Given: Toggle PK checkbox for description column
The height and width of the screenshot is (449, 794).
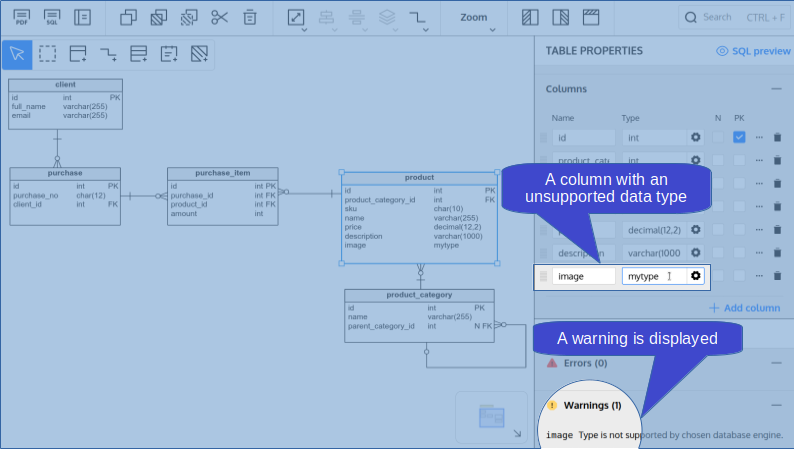Looking at the screenshot, I should (x=739, y=253).
